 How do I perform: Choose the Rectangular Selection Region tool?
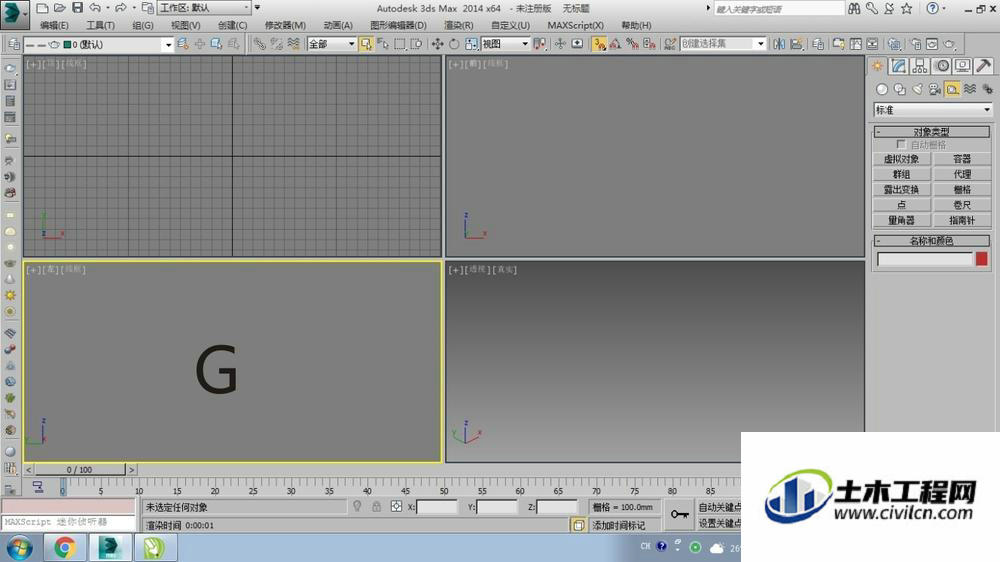pyautogui.click(x=400, y=44)
